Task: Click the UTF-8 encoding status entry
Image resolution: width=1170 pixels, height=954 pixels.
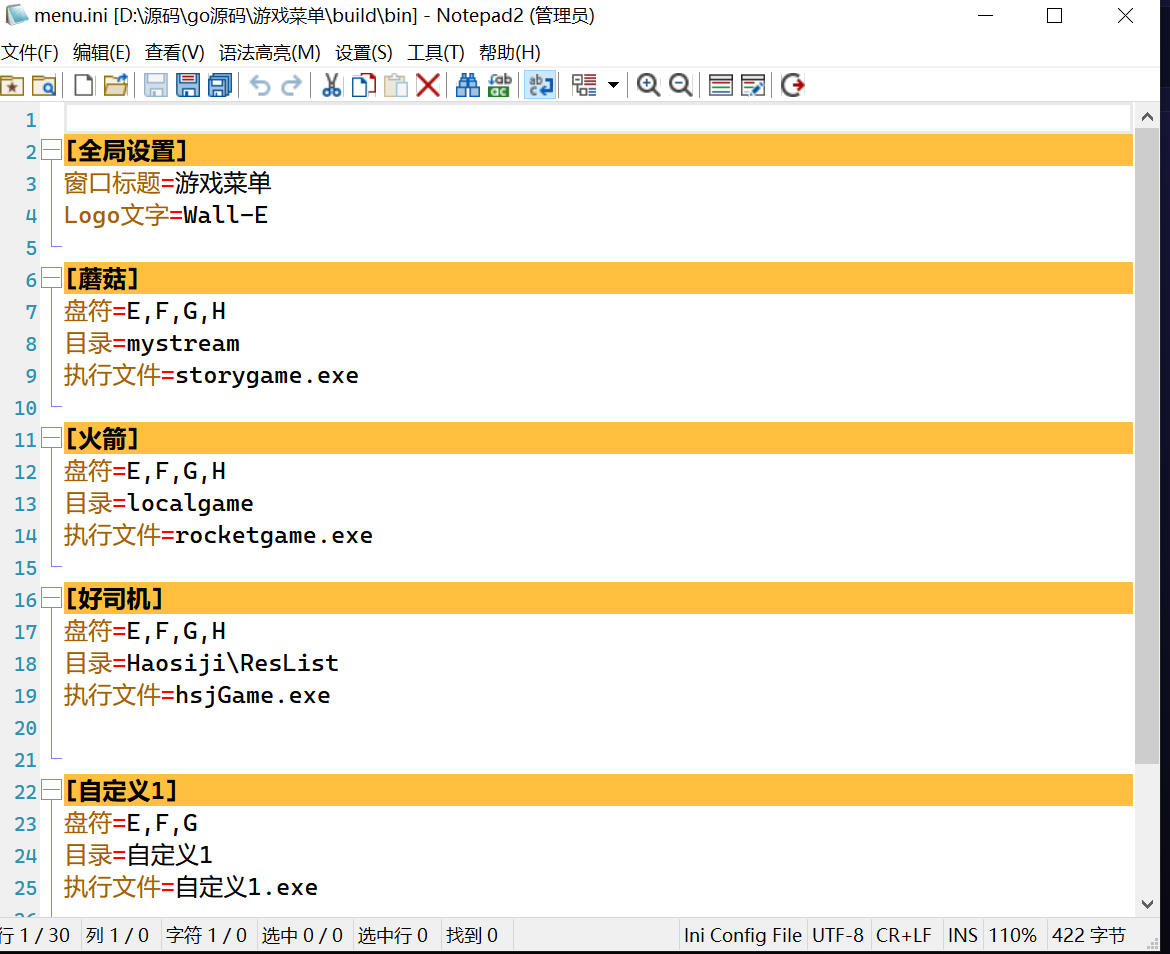Action: pos(838,935)
